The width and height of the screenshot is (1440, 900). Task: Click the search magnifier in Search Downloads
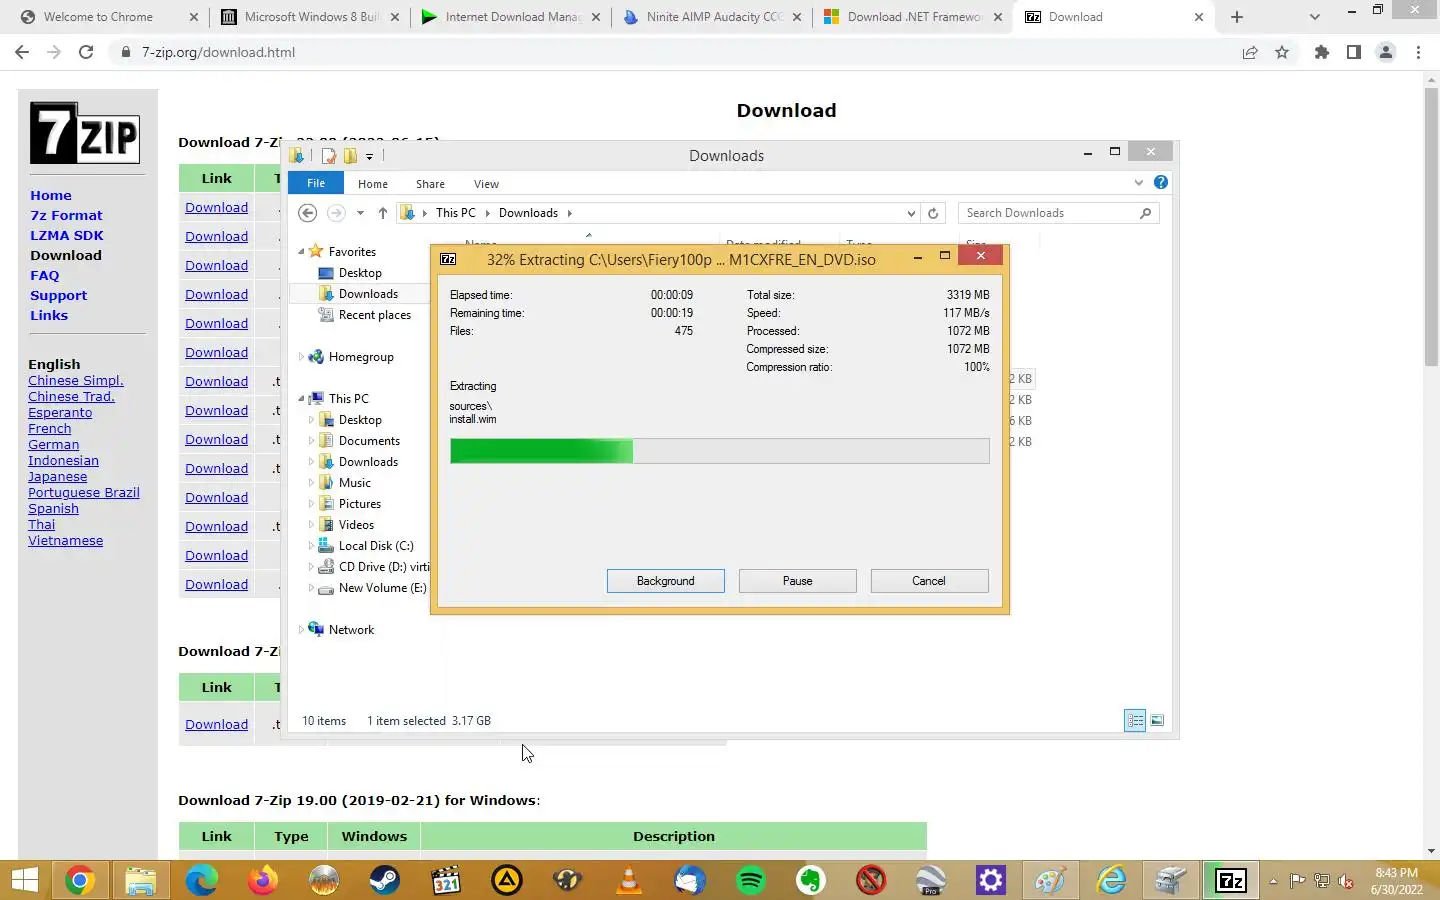[1145, 213]
